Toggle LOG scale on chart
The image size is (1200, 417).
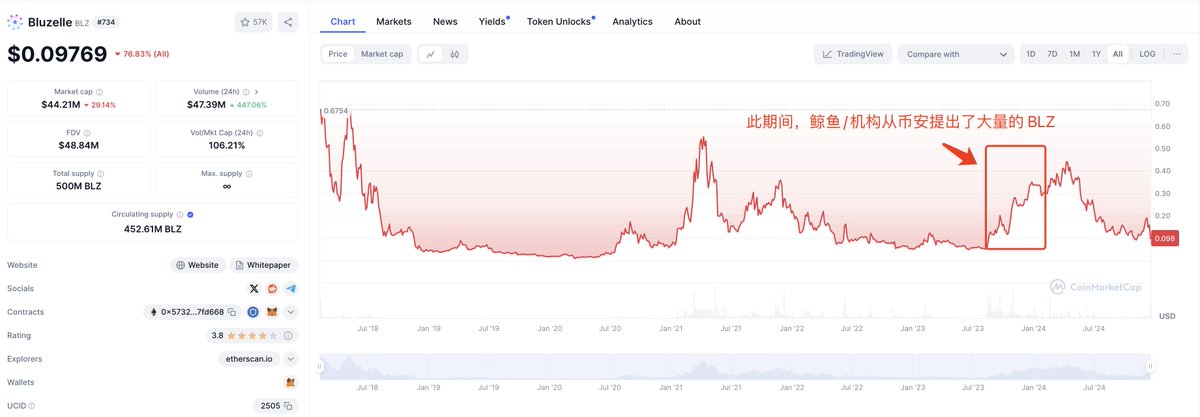[1147, 54]
